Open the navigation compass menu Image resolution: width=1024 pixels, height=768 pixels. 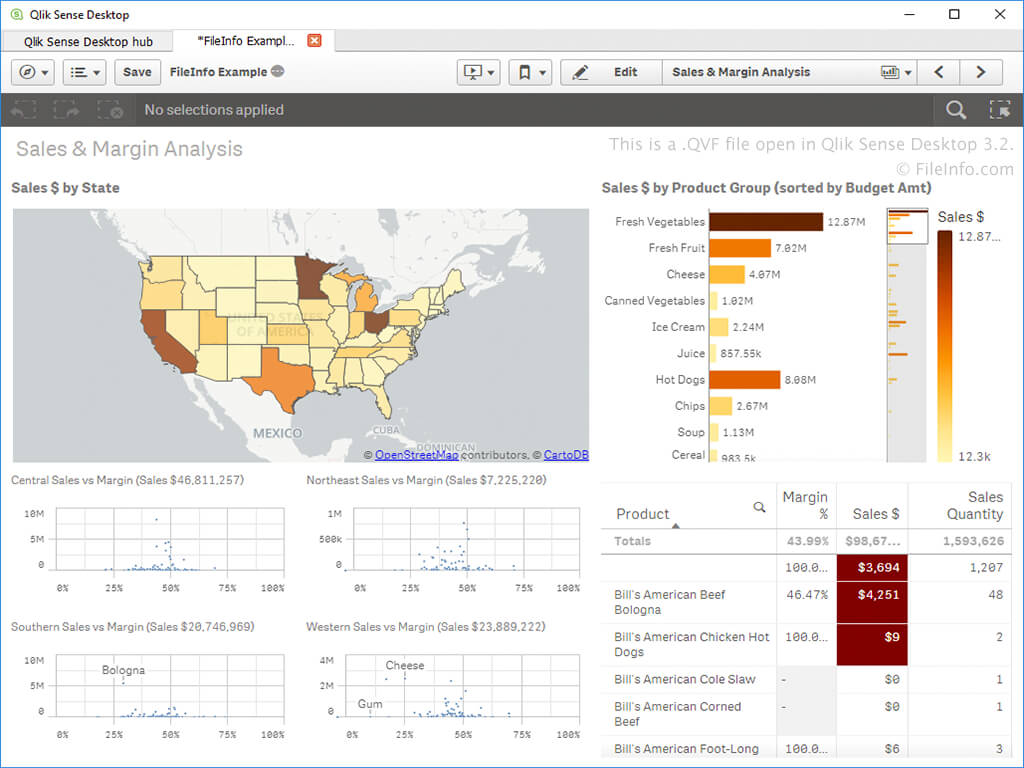33,72
